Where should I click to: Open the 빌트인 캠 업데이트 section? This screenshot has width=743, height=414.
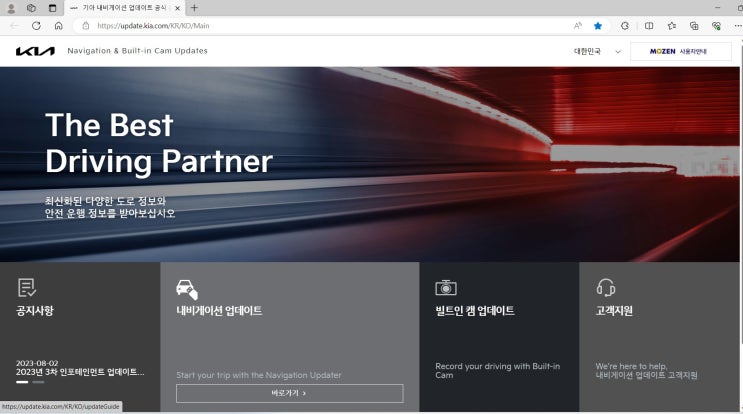click(x=475, y=311)
